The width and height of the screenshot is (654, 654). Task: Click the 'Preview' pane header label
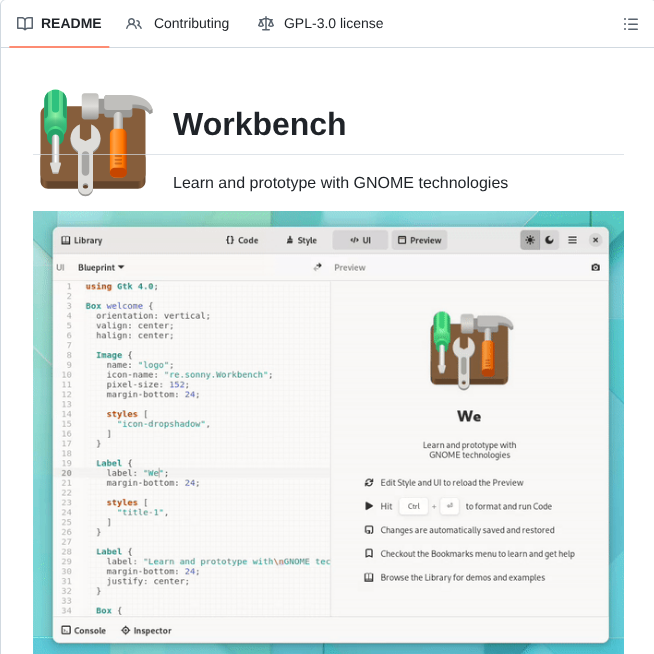pyautogui.click(x=350, y=267)
